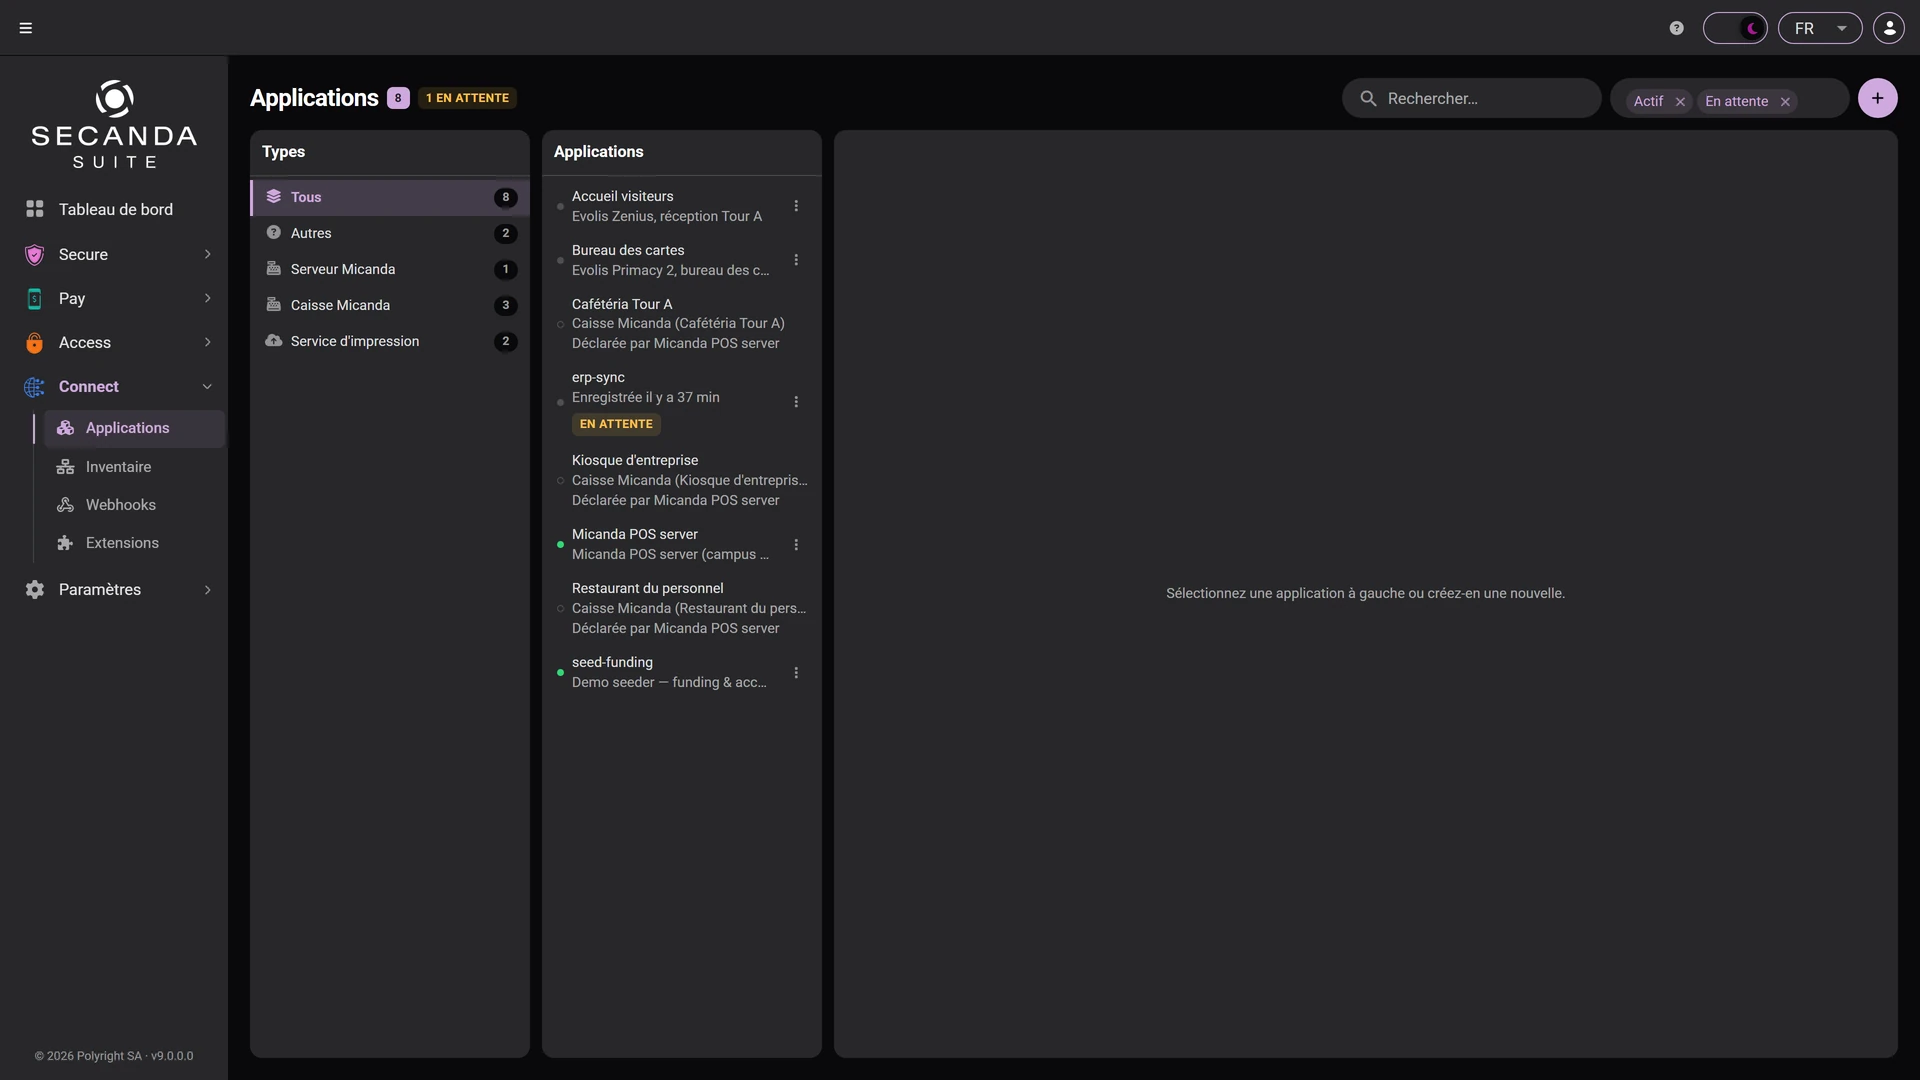Open Extensions in the sidebar
Image resolution: width=1920 pixels, height=1080 pixels.
pos(134,543)
